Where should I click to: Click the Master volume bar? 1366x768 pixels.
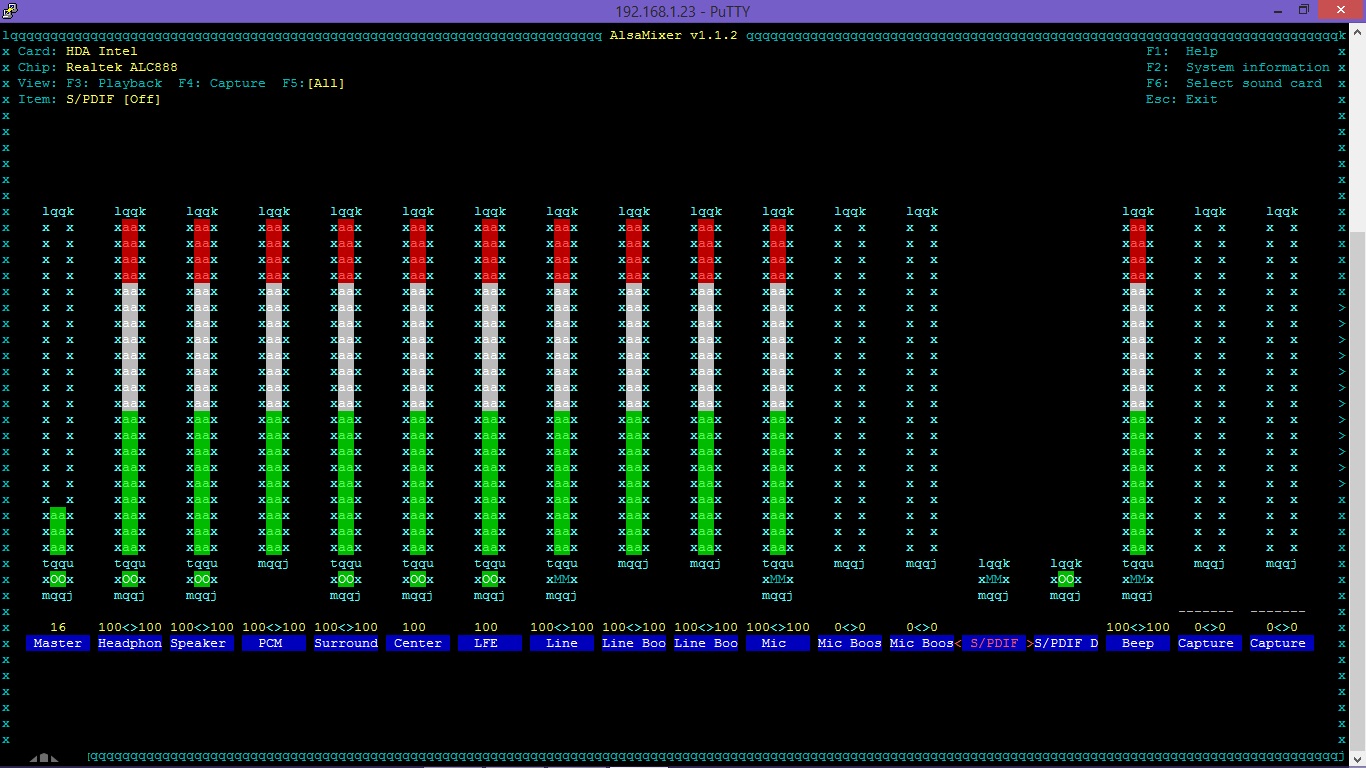click(58, 387)
